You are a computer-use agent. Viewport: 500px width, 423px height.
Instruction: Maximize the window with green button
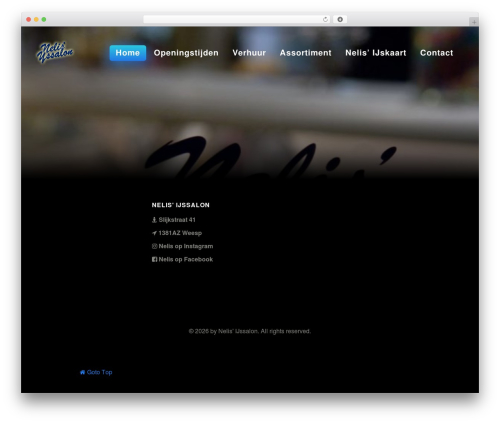tap(44, 19)
